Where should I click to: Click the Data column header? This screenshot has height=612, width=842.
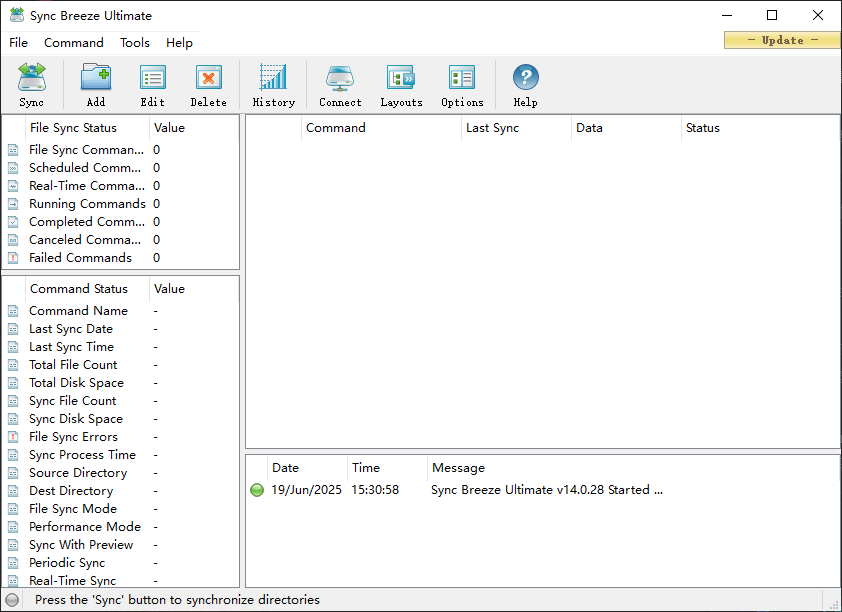coord(627,128)
